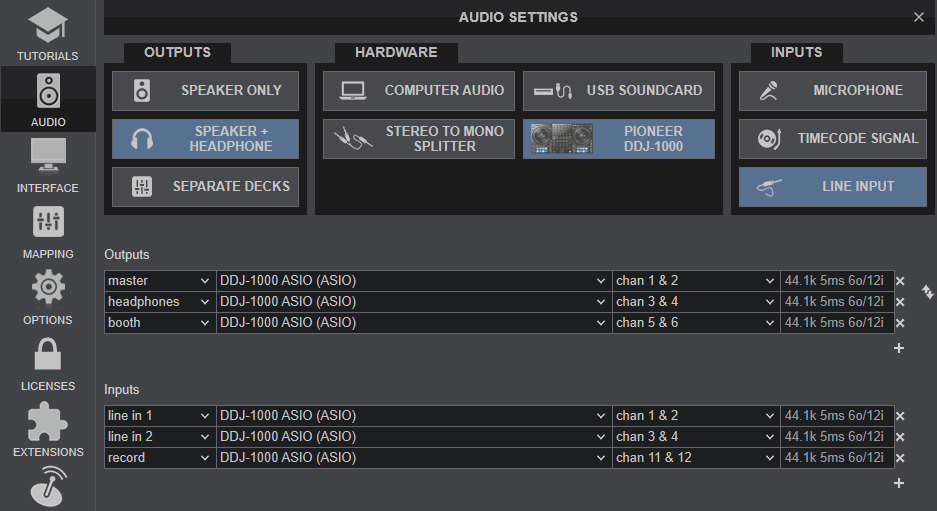Viewport: 937px width, 511px height.
Task: Open the record input type dropdown
Action: tap(160, 458)
